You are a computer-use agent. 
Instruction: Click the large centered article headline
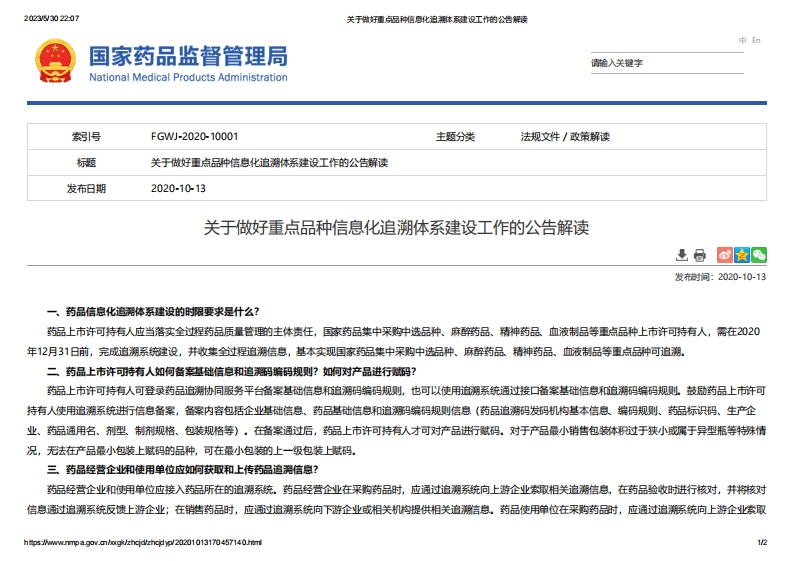tap(396, 229)
